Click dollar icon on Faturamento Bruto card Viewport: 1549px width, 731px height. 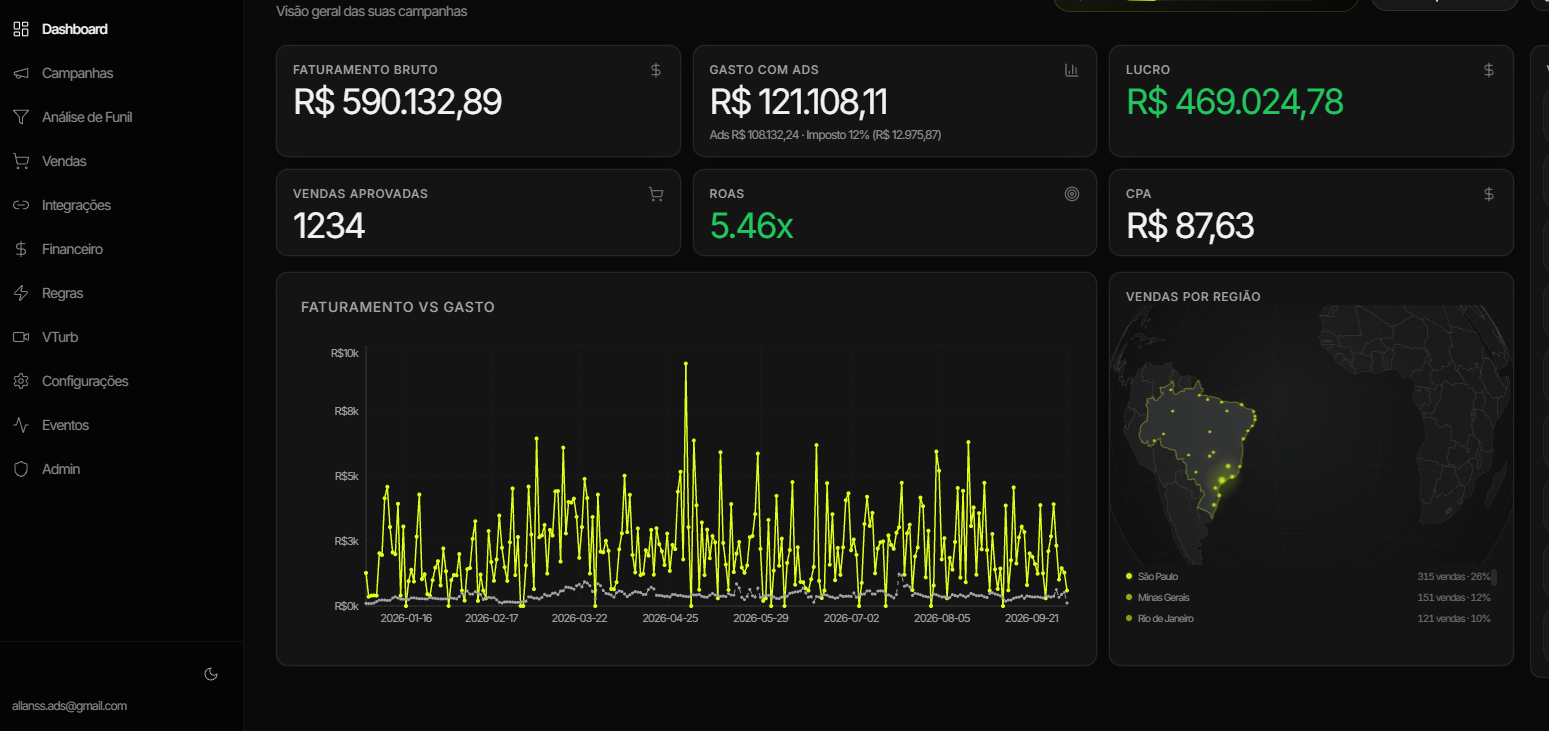[x=656, y=70]
